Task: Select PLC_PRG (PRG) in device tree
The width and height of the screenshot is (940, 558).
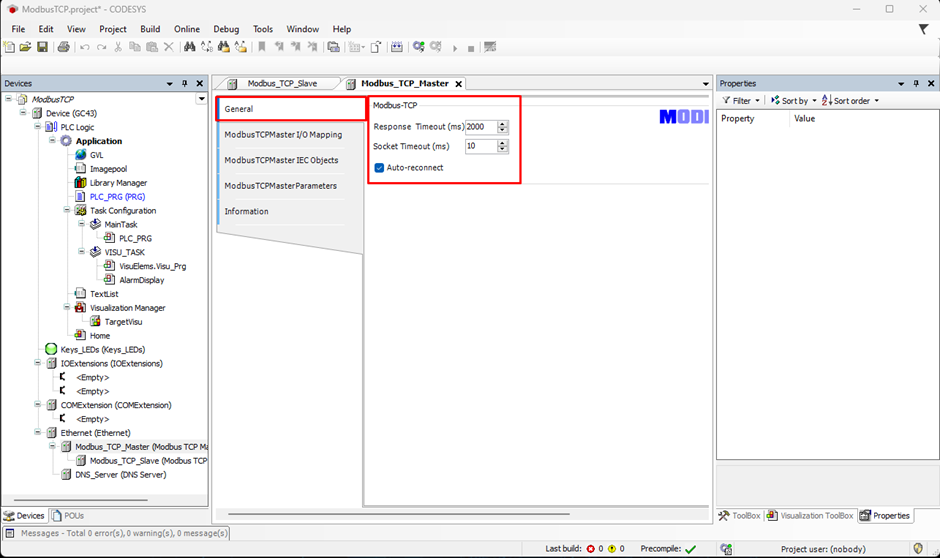Action: point(118,197)
